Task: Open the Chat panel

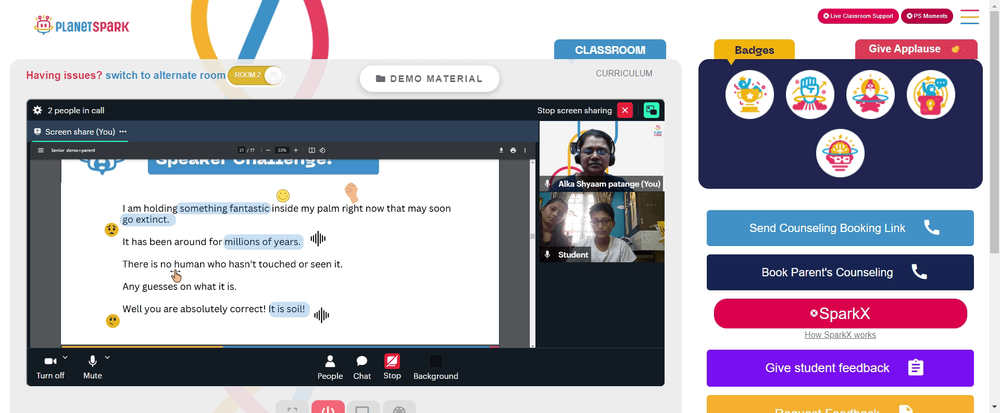Action: point(362,368)
